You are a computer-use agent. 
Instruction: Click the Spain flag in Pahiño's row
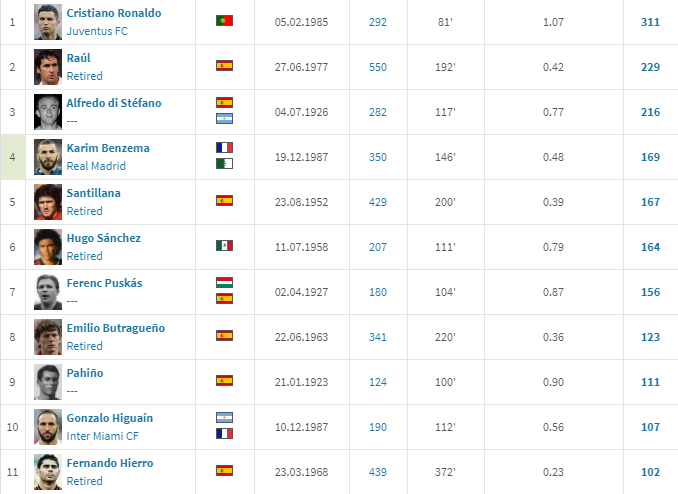pyautogui.click(x=224, y=380)
